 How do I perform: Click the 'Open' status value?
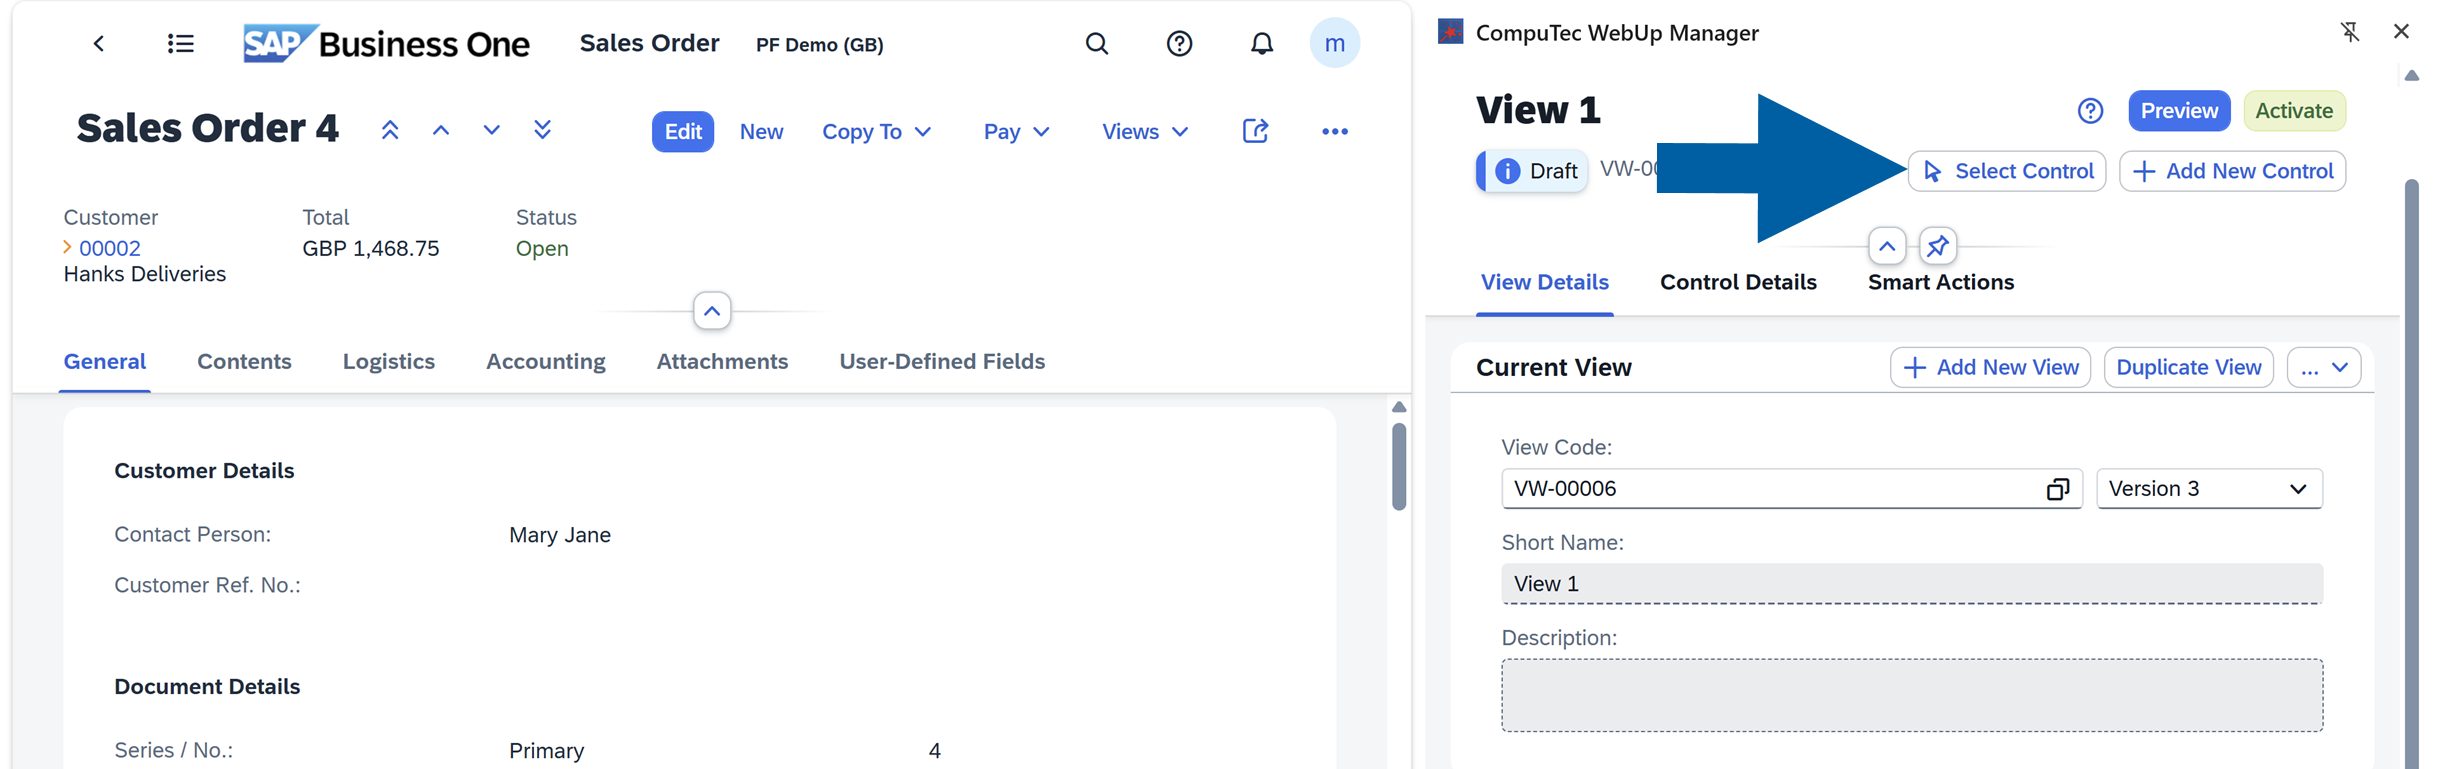(x=542, y=248)
